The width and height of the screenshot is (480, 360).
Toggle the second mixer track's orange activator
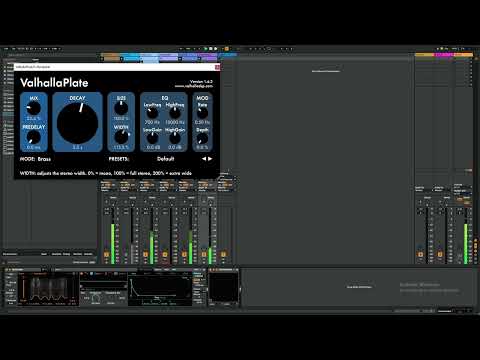click(145, 254)
